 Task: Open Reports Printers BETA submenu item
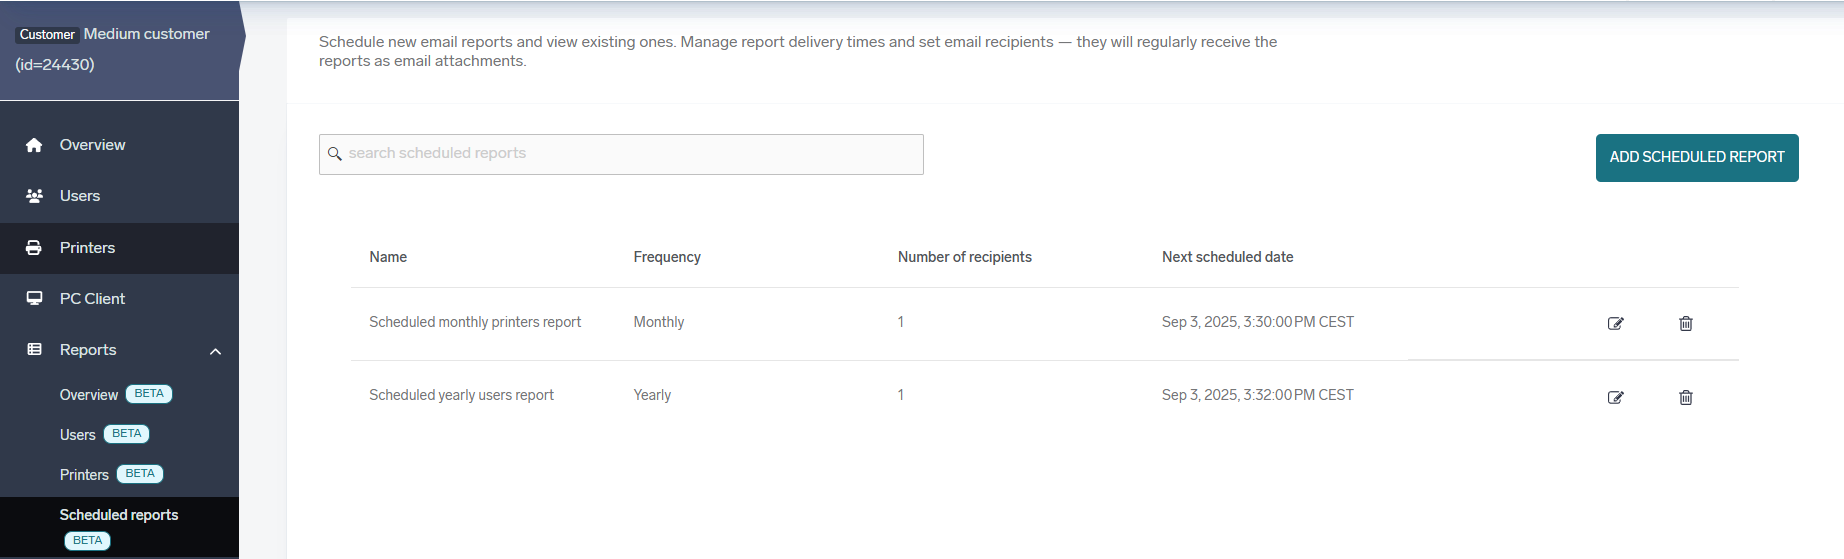(x=84, y=475)
